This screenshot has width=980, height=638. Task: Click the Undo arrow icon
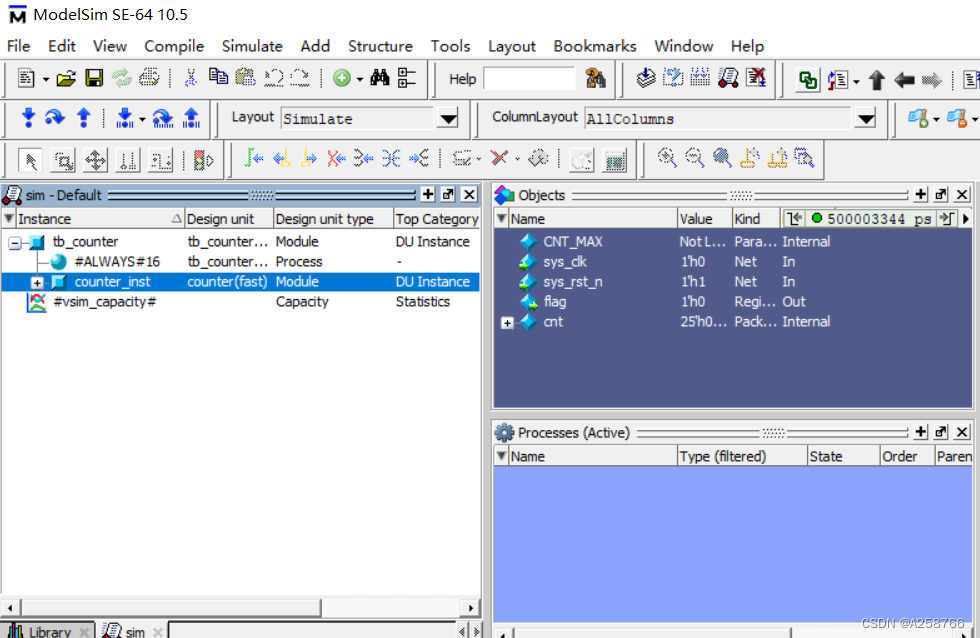point(274,77)
